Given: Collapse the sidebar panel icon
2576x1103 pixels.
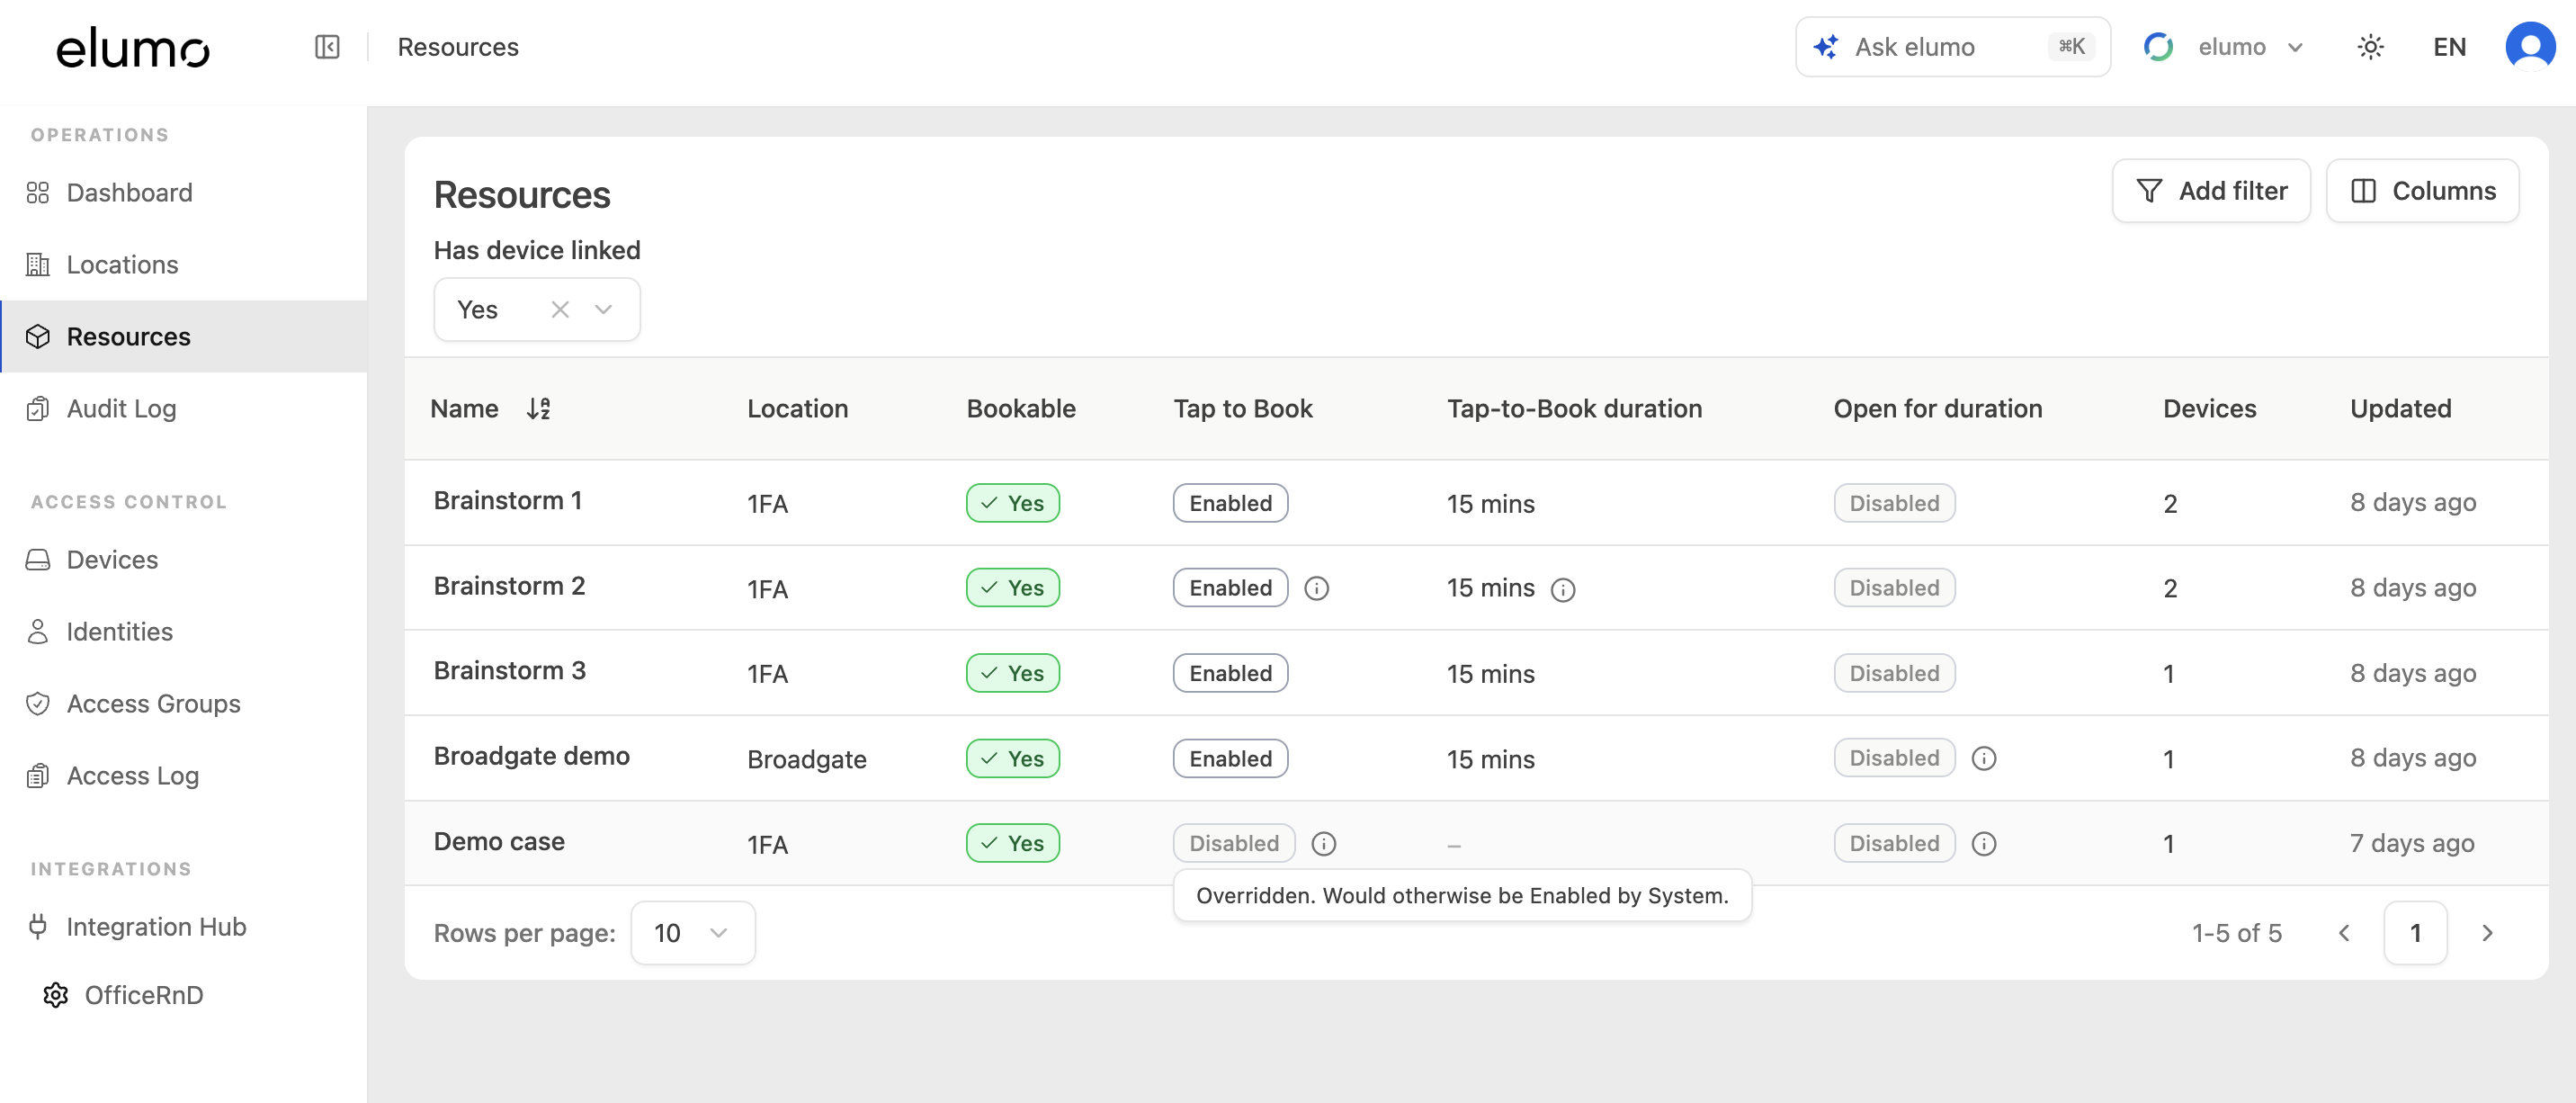Looking at the screenshot, I should click(x=327, y=47).
